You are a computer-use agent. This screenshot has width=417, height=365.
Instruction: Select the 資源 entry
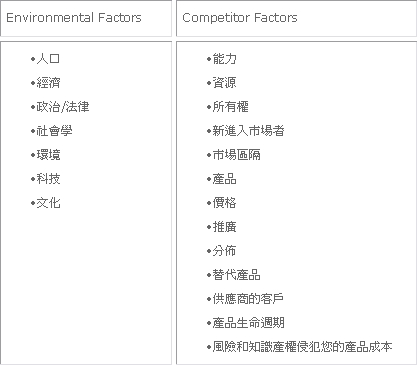point(224,83)
